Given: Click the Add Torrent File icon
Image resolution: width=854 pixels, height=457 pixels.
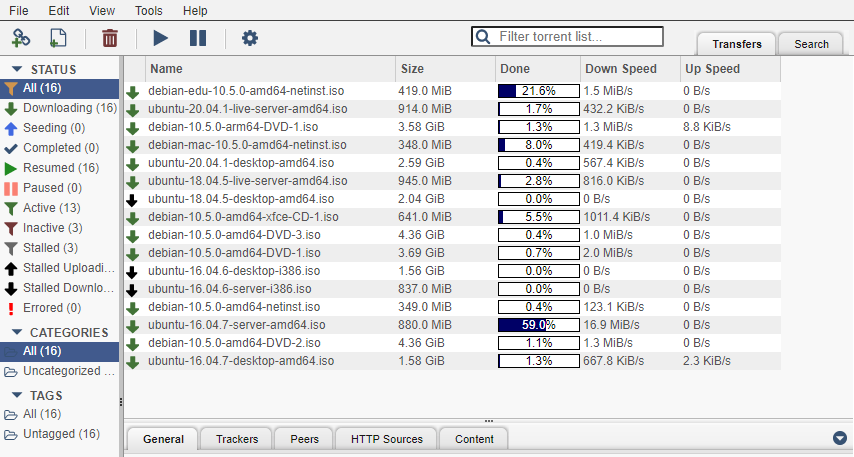Looking at the screenshot, I should [x=58, y=38].
